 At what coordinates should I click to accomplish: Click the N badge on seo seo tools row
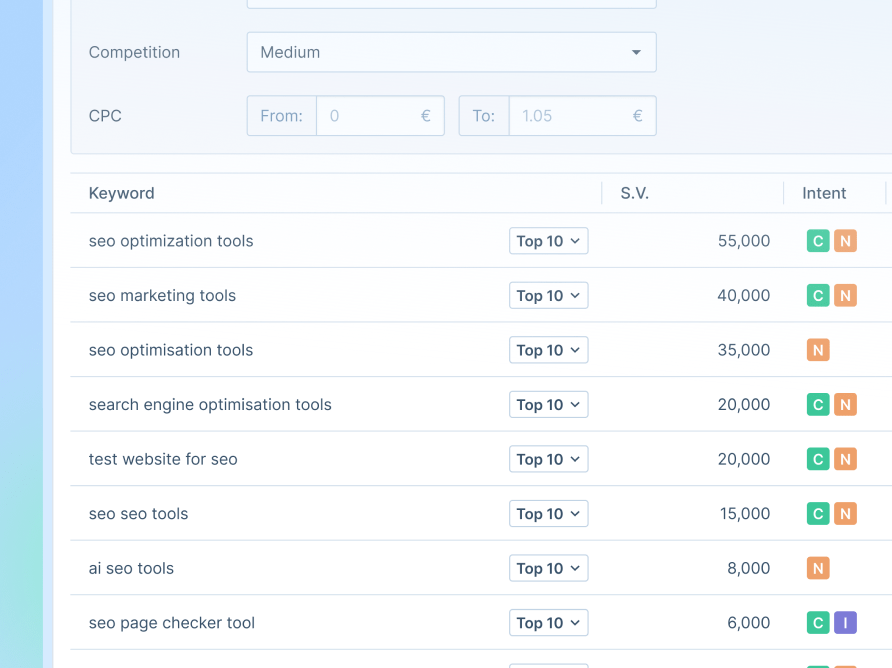coord(845,513)
